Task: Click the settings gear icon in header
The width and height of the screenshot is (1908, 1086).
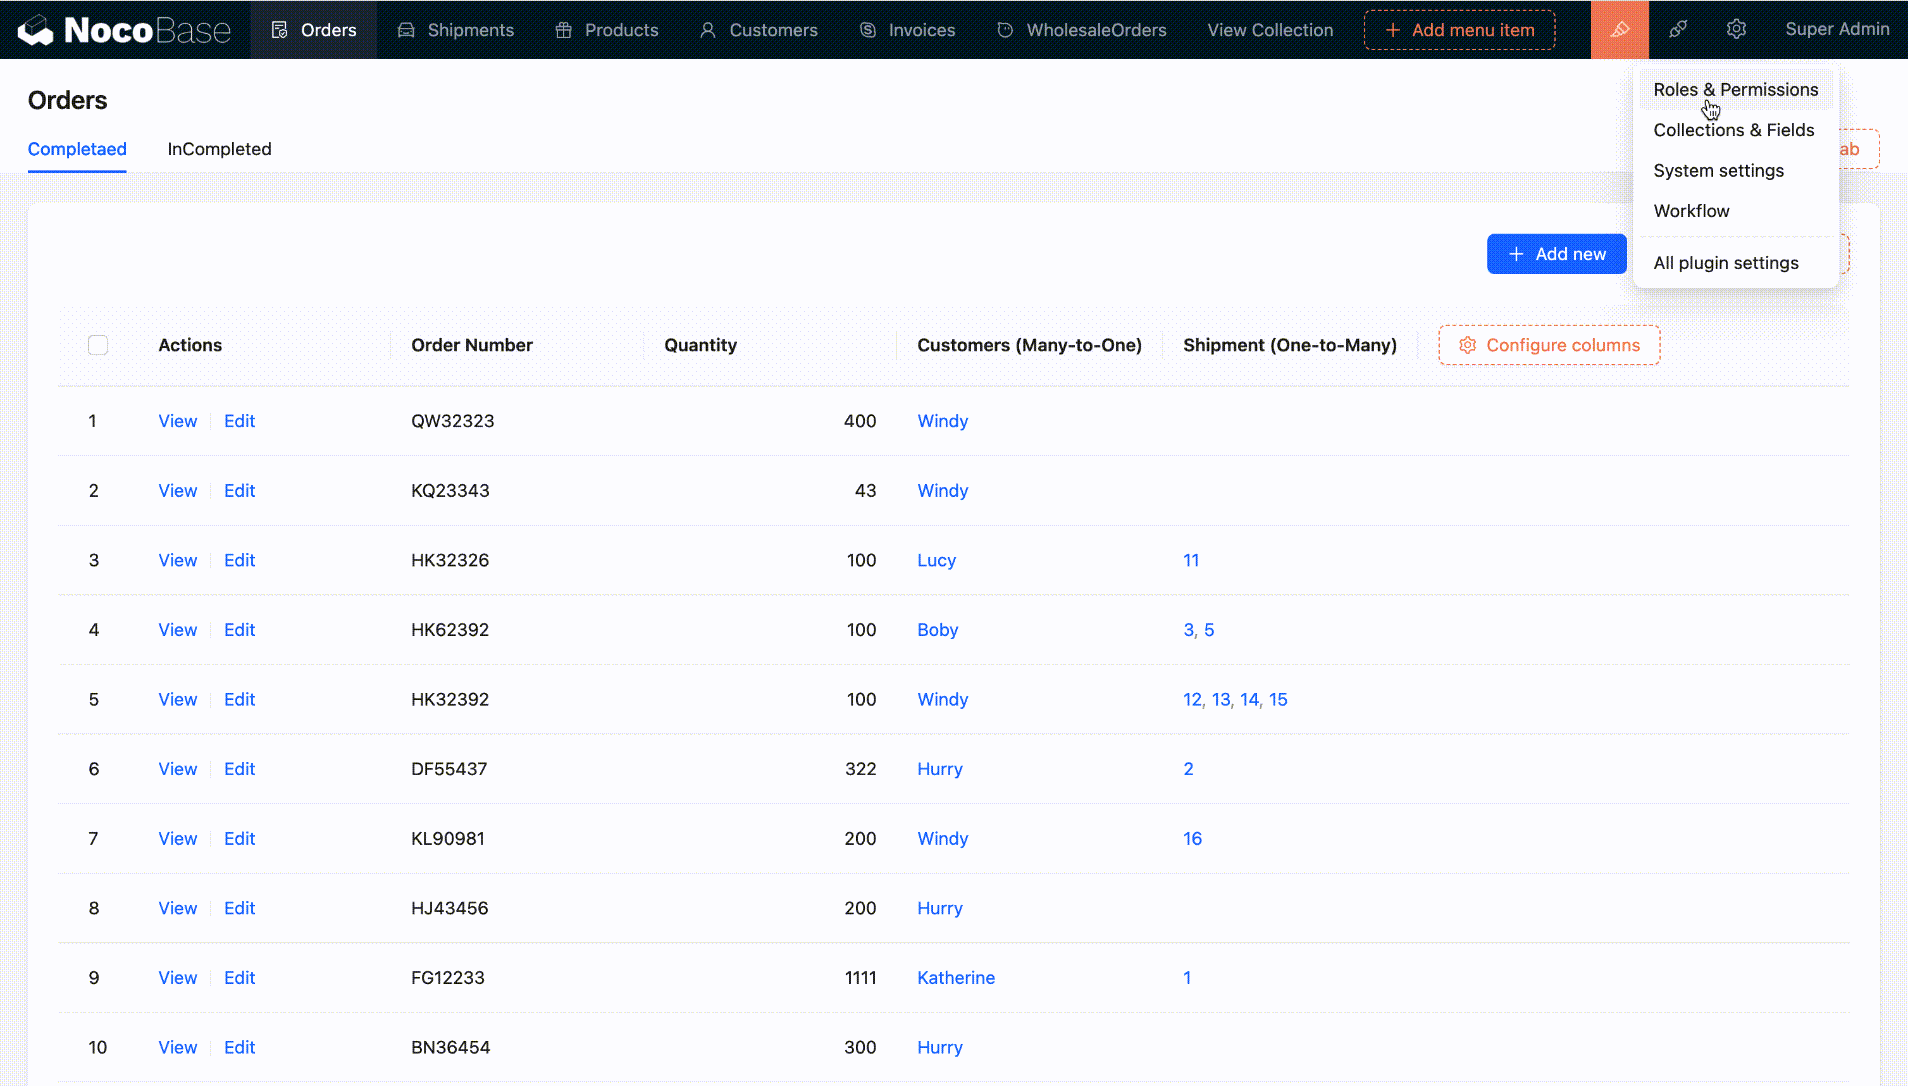Action: coord(1736,30)
